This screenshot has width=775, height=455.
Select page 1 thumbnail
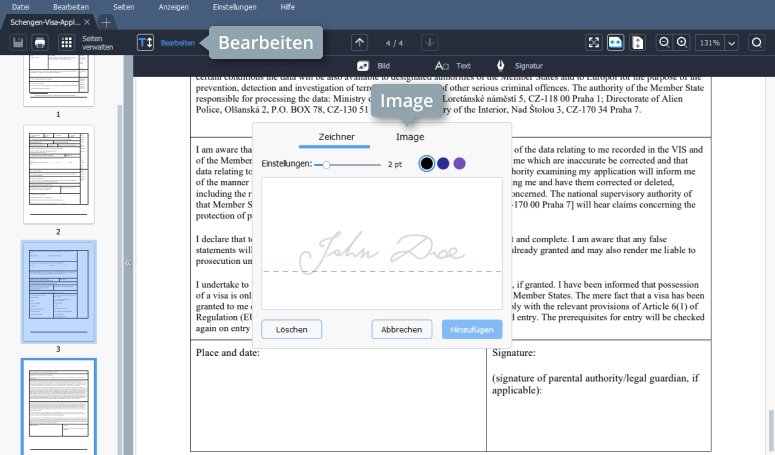[x=59, y=79]
